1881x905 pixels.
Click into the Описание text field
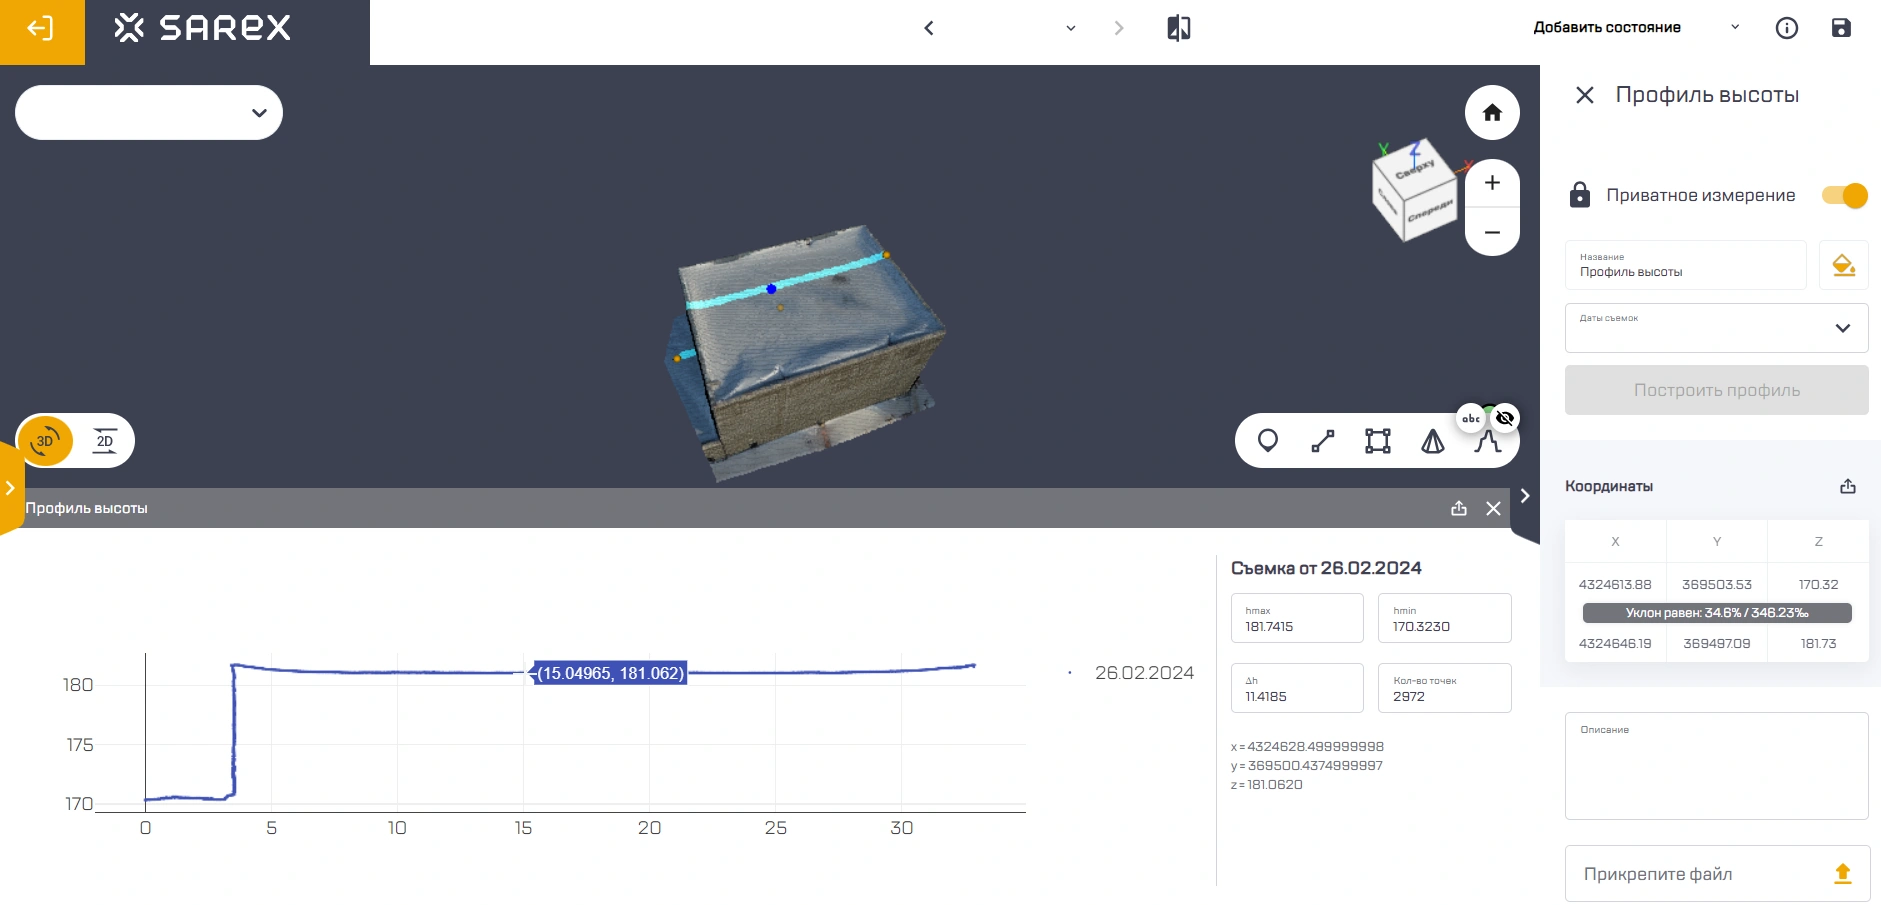[1715, 770]
